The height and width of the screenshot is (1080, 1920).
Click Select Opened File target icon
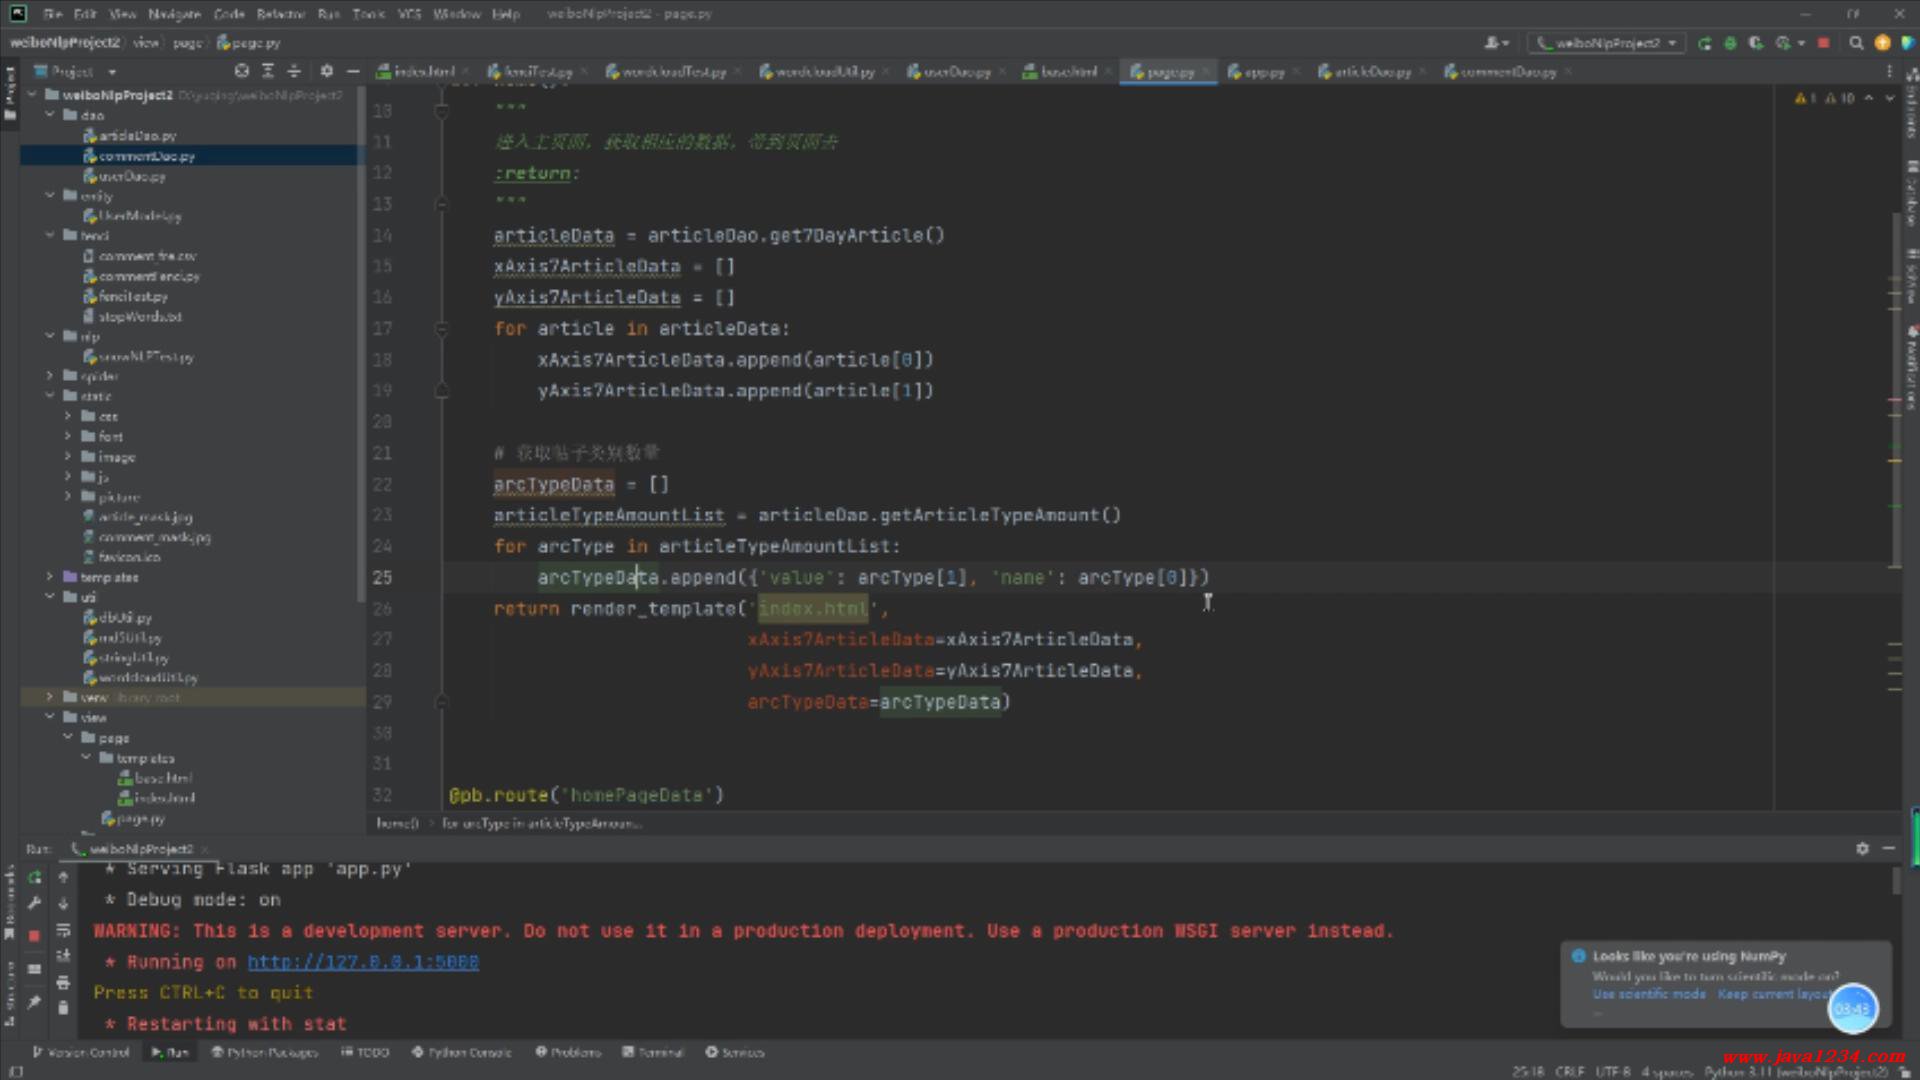242,71
